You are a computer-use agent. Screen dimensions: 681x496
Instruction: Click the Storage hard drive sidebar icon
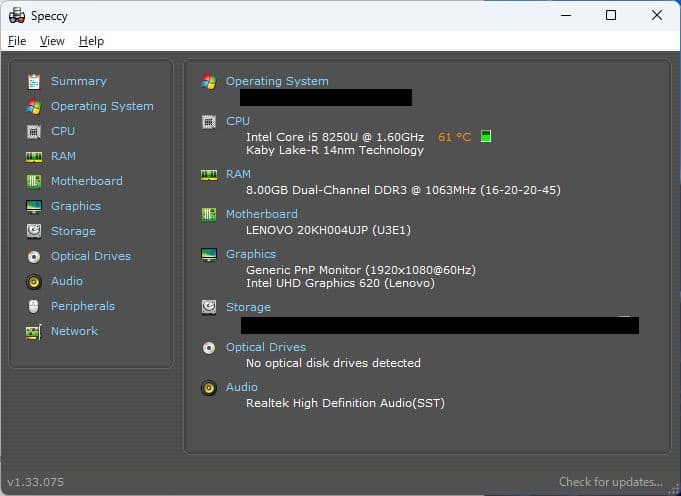click(34, 231)
